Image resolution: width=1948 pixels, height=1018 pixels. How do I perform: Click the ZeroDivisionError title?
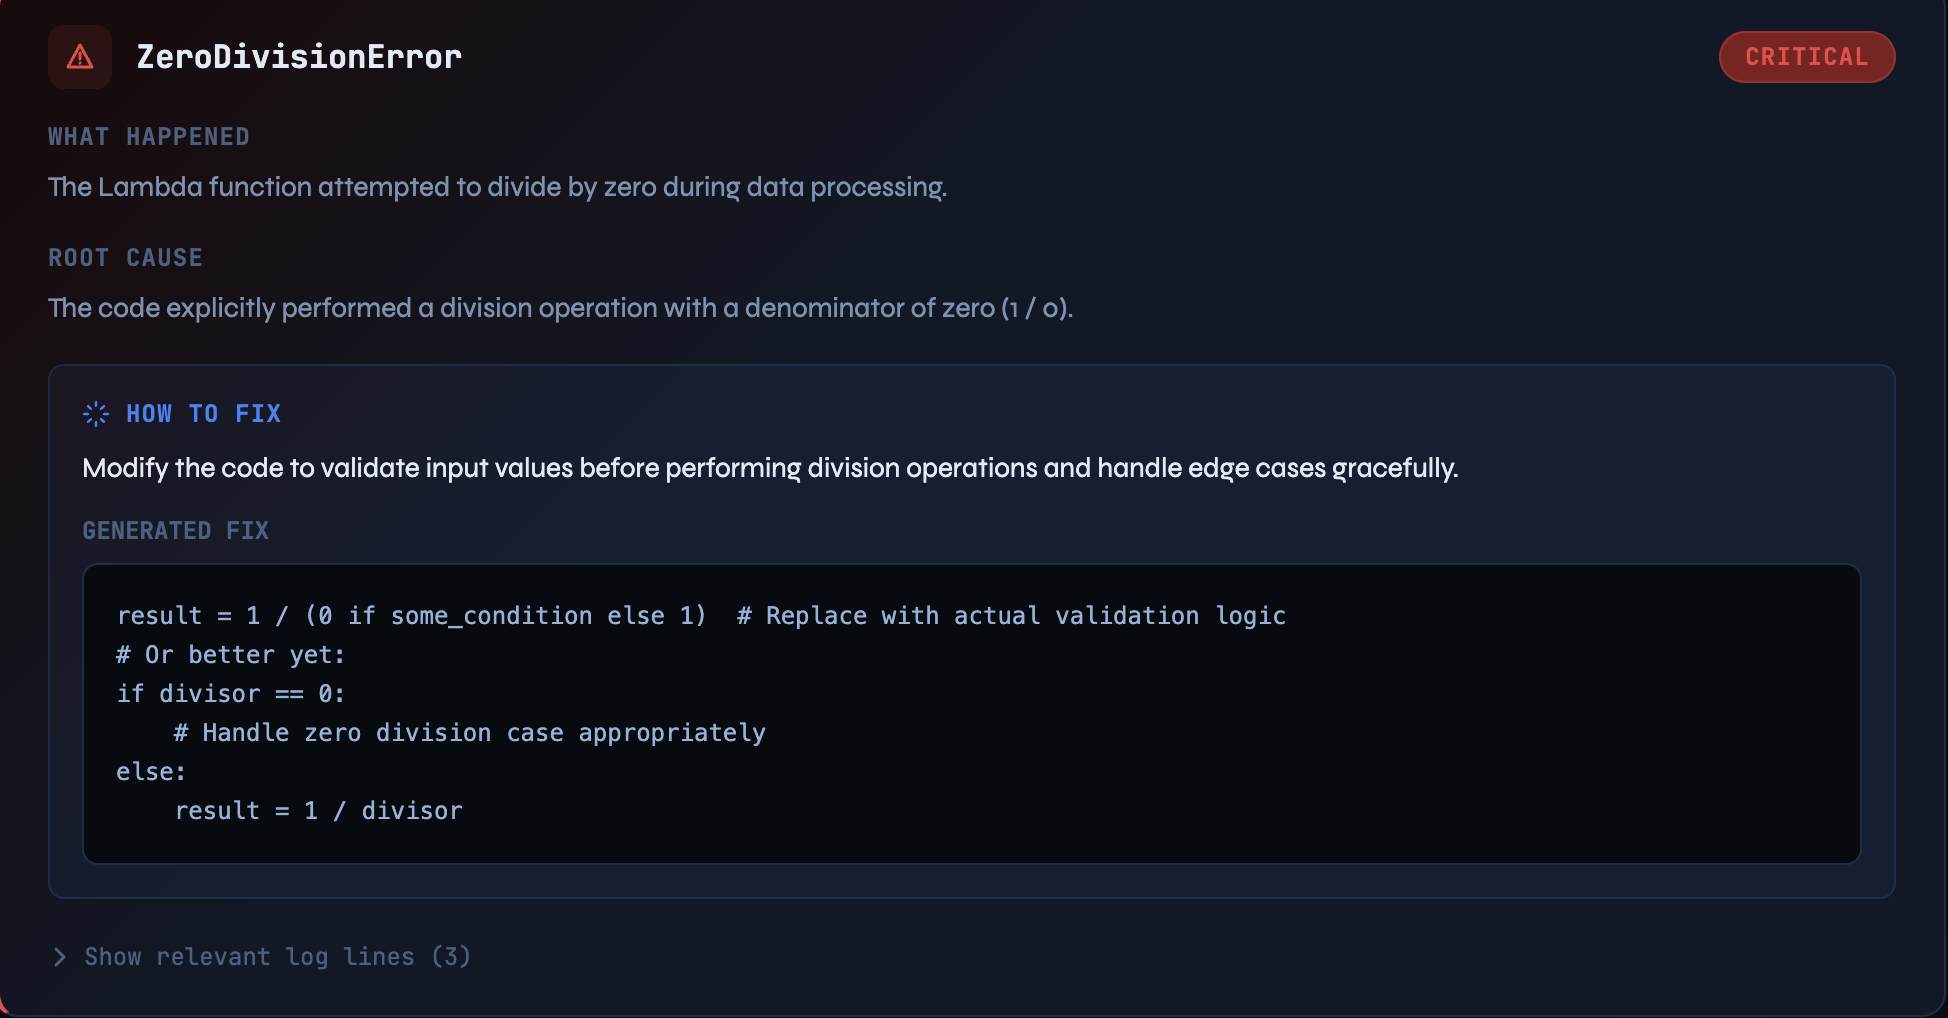click(x=299, y=57)
